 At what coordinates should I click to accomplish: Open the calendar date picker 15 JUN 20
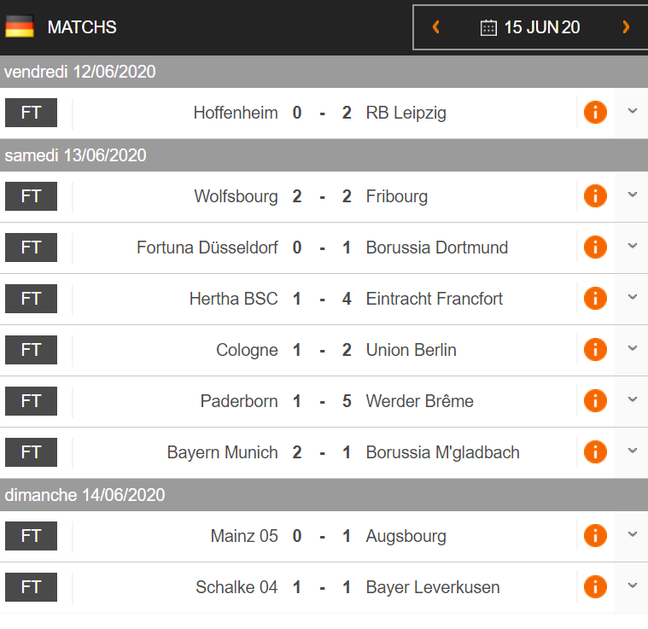(530, 28)
